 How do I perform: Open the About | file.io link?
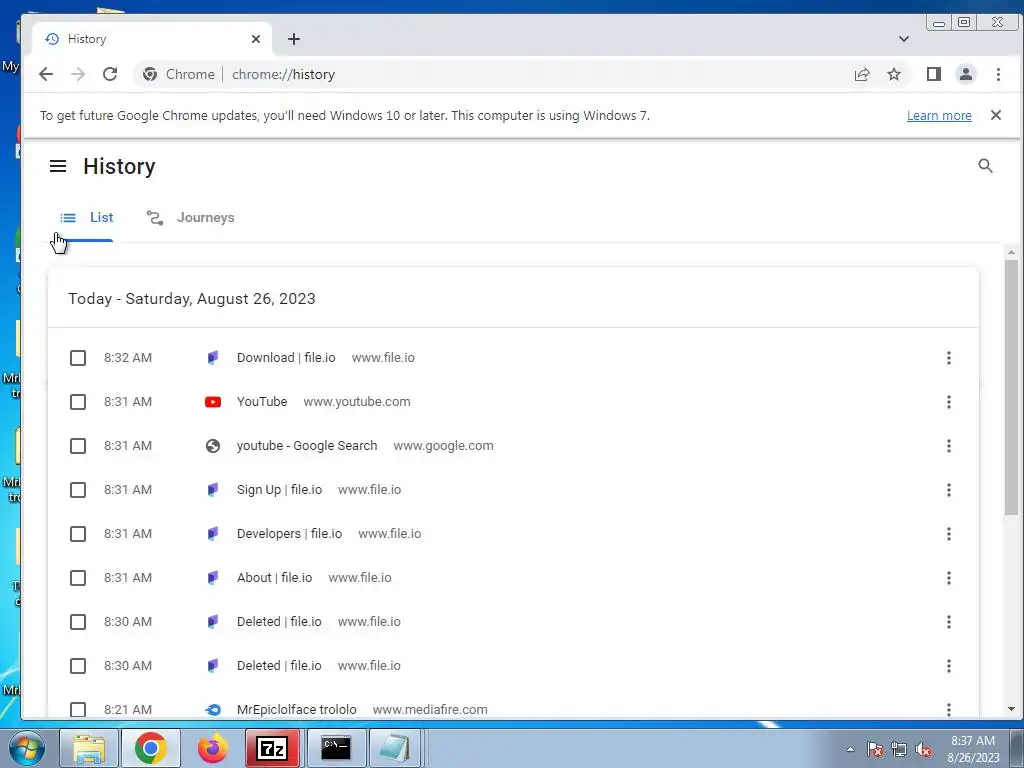[274, 578]
